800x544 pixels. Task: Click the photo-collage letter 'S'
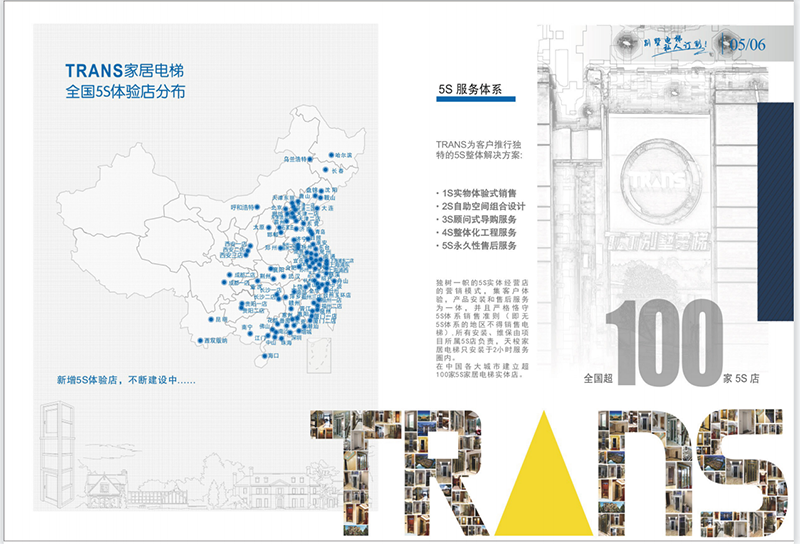pyautogui.click(x=741, y=473)
